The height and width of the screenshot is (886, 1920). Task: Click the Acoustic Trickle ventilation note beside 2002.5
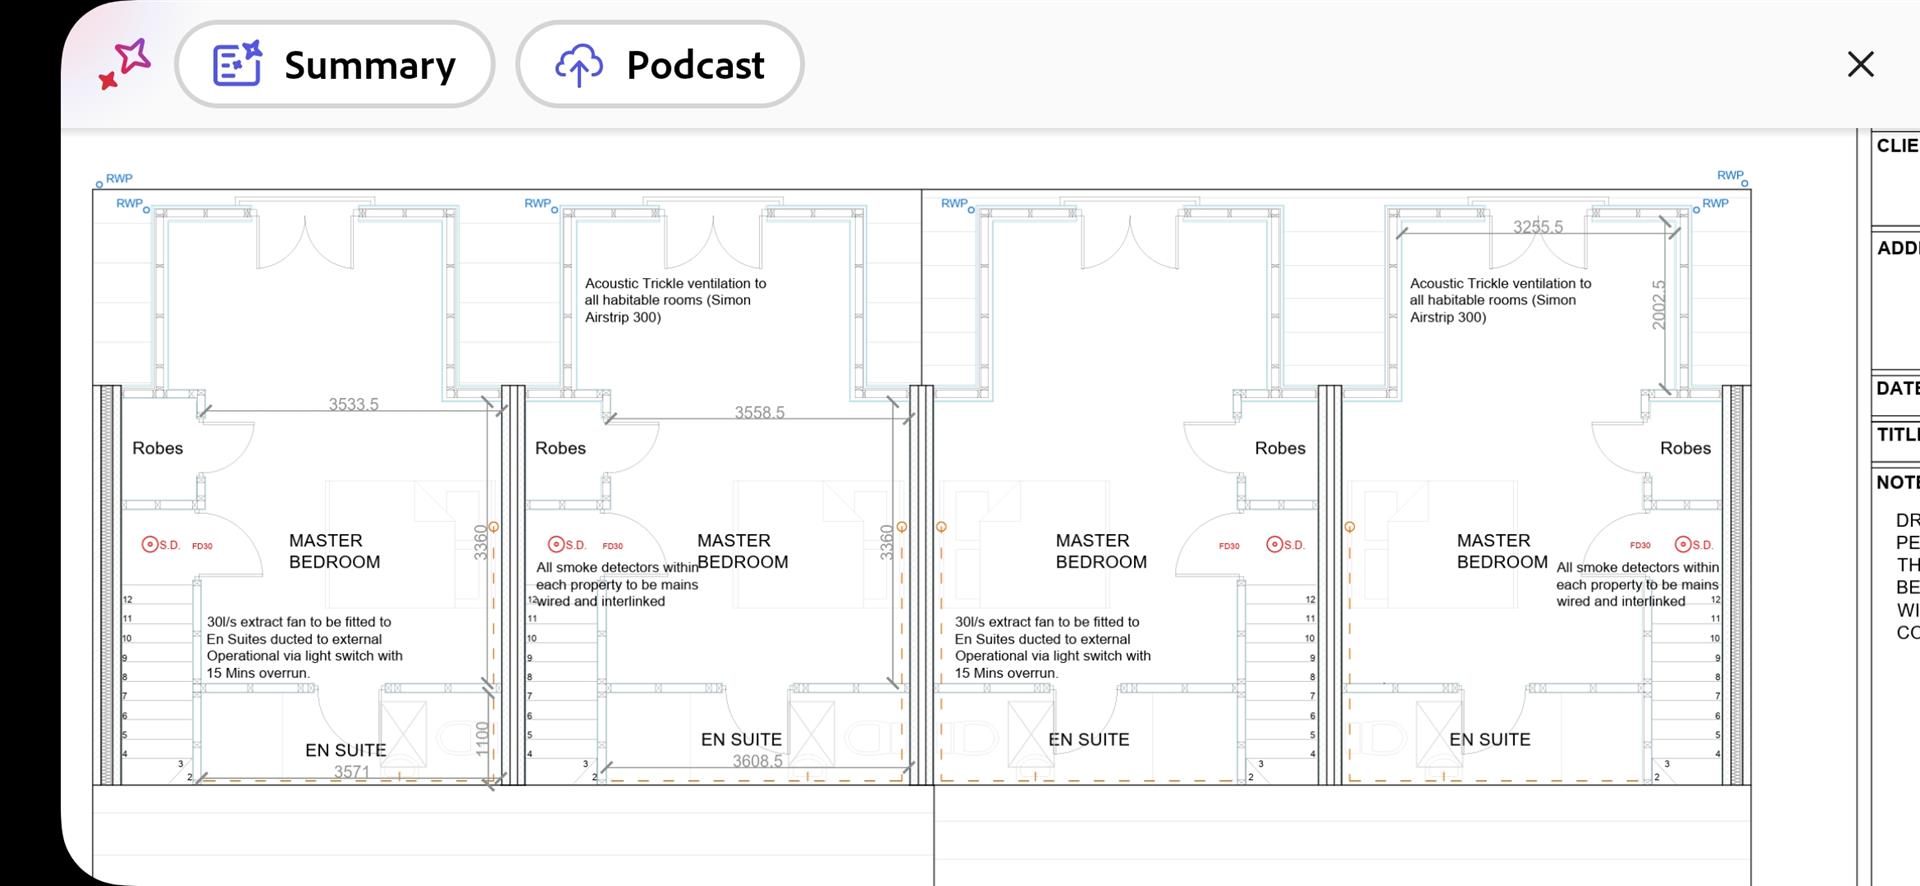1500,300
